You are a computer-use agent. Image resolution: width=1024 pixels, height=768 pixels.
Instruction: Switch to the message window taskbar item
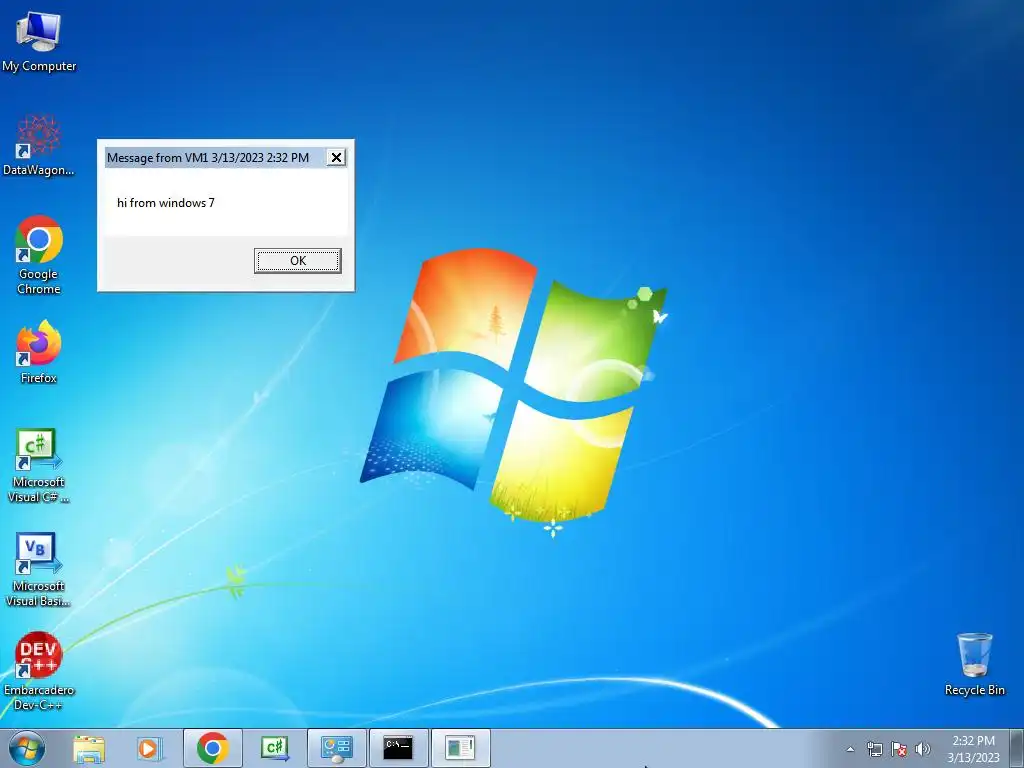coord(460,748)
